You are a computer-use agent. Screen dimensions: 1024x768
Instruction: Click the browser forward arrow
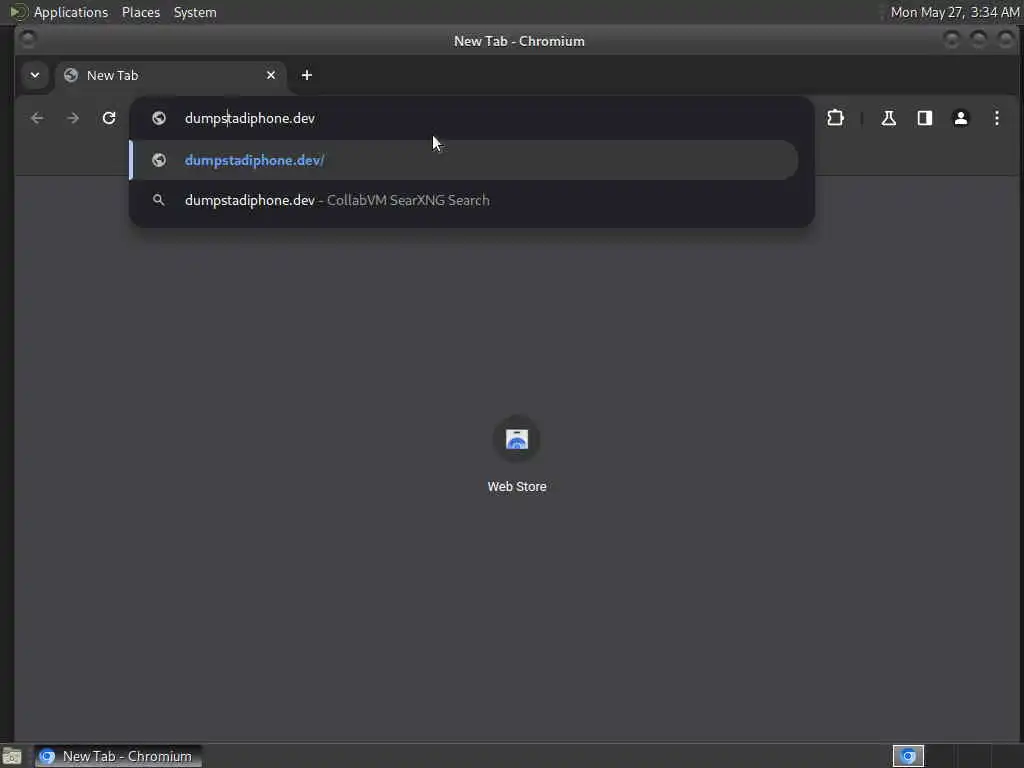[x=73, y=118]
